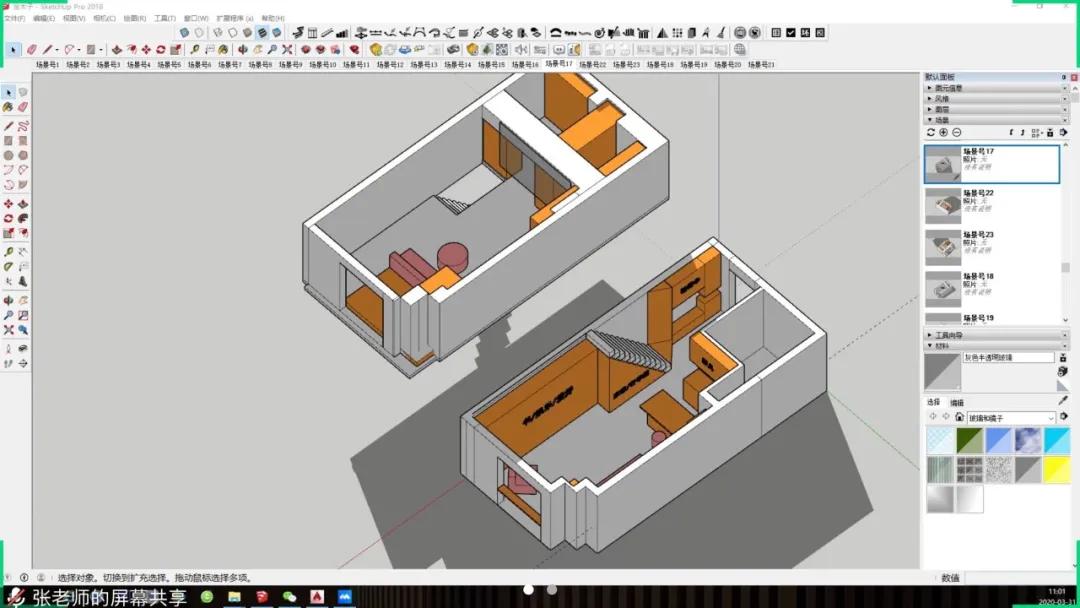This screenshot has width=1080, height=608.
Task: Click the materials home icon
Action: [959, 417]
